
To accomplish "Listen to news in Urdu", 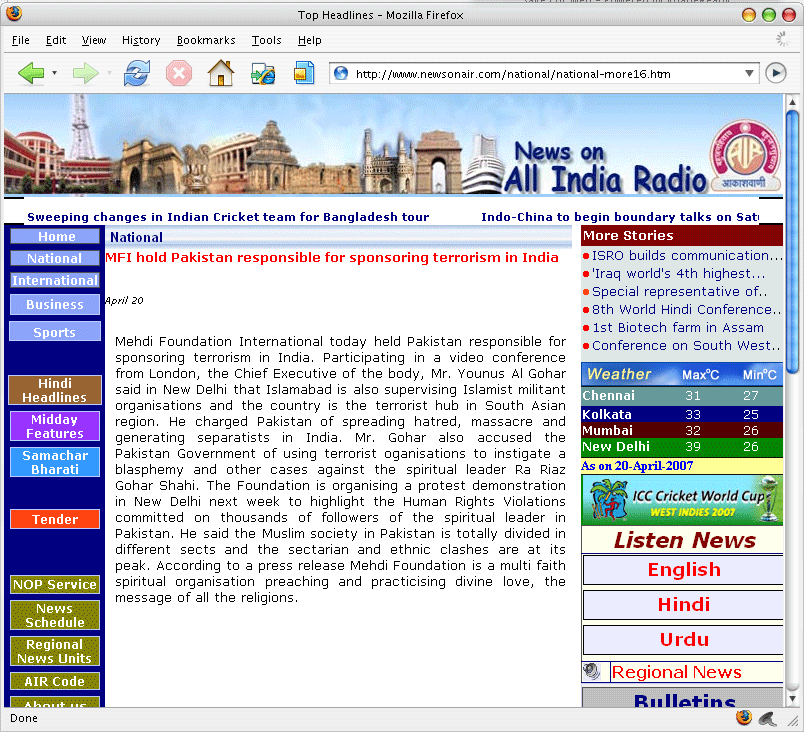I will 684,639.
